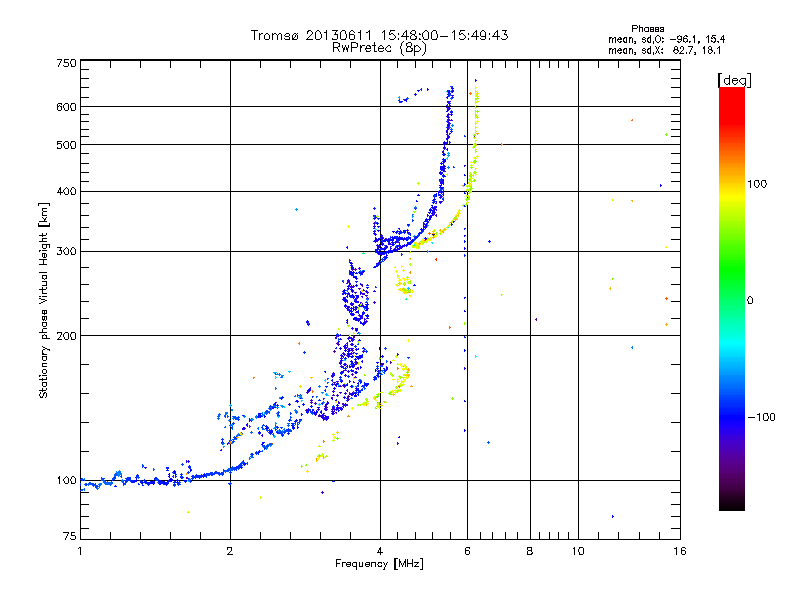800x600 pixels.
Task: Click the y-axis tick label '500'
Action: [66, 145]
